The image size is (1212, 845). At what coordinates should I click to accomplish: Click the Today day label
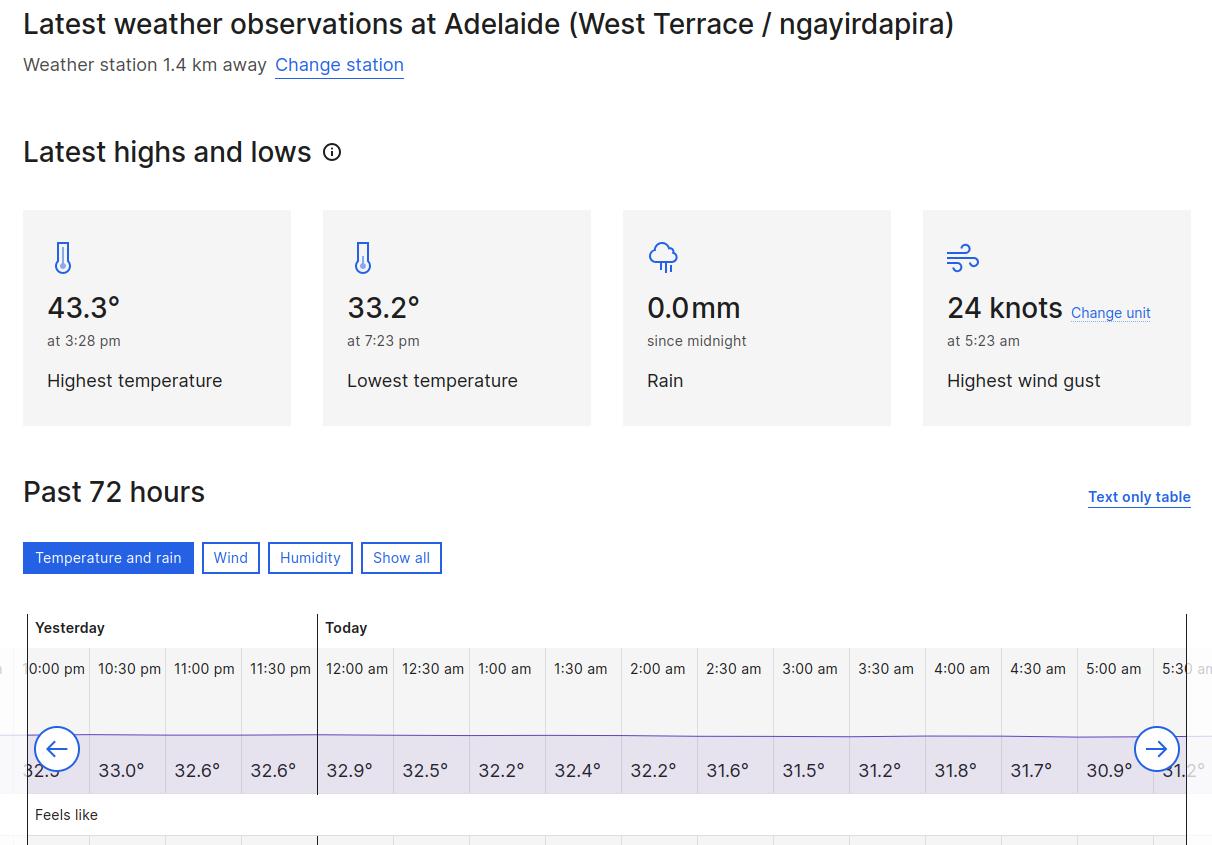point(346,628)
